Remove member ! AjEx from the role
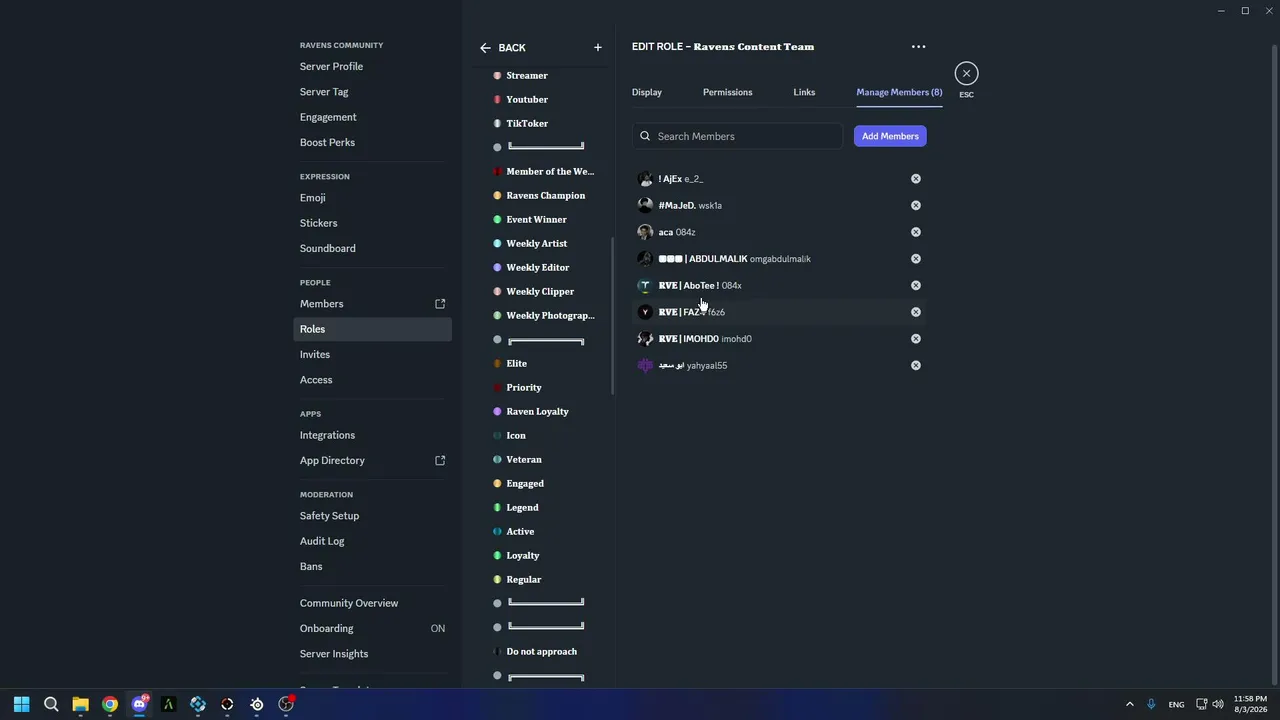 (915, 179)
